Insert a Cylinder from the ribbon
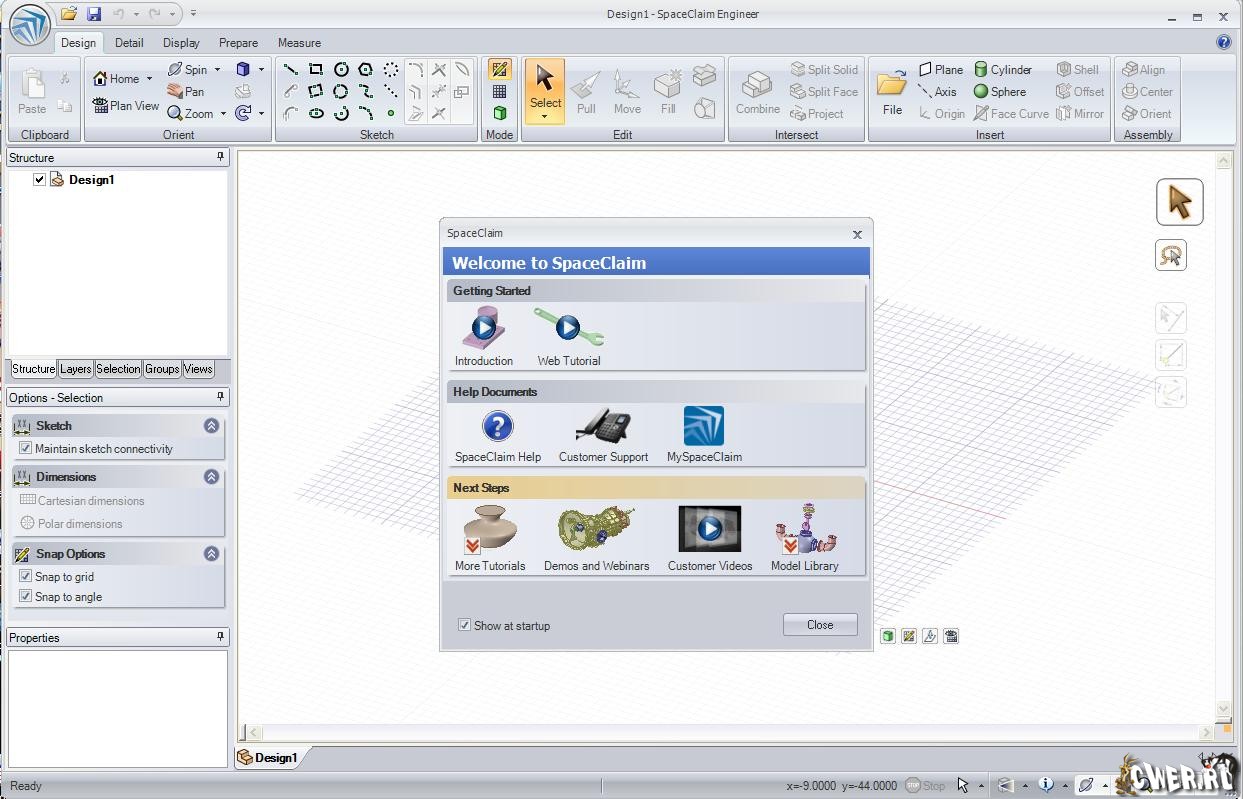The width and height of the screenshot is (1243, 799). click(1002, 70)
